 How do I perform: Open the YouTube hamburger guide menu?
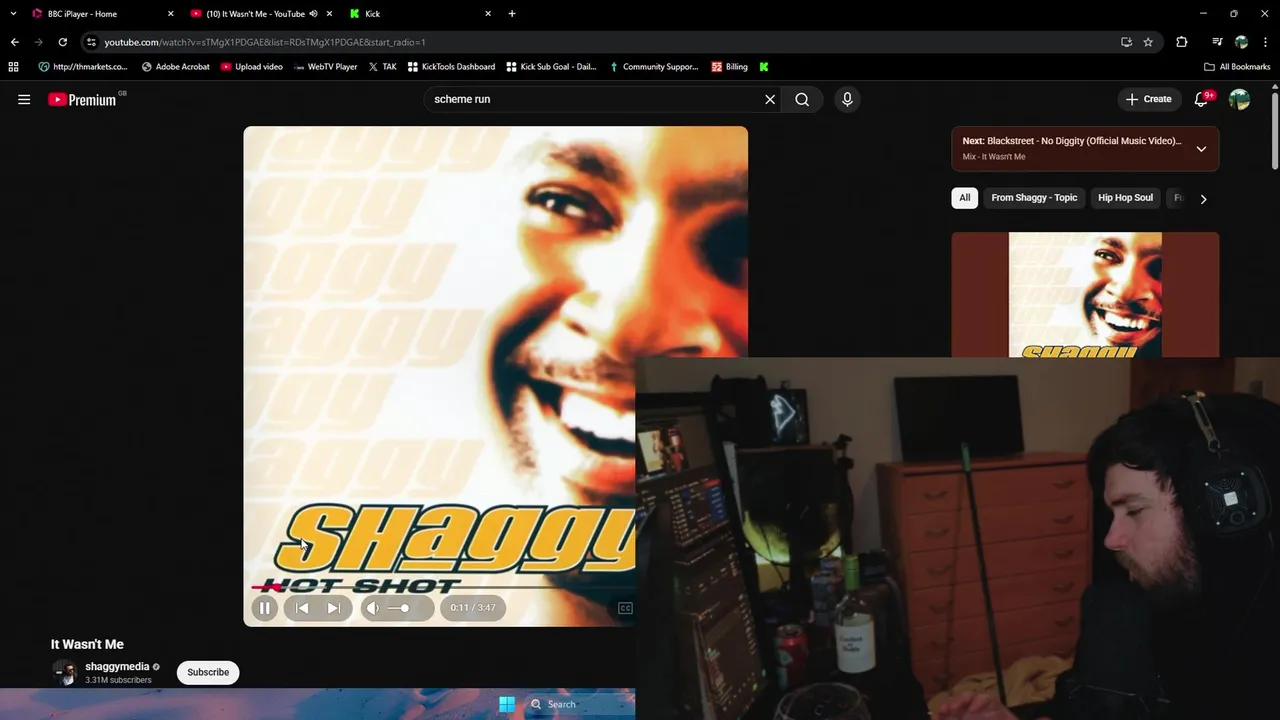click(24, 99)
